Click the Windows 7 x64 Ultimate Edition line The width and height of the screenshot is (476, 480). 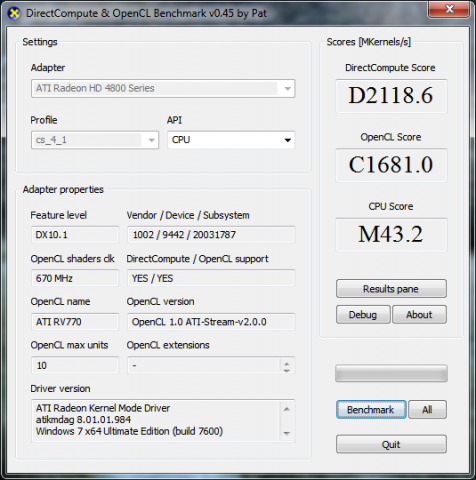click(129, 431)
